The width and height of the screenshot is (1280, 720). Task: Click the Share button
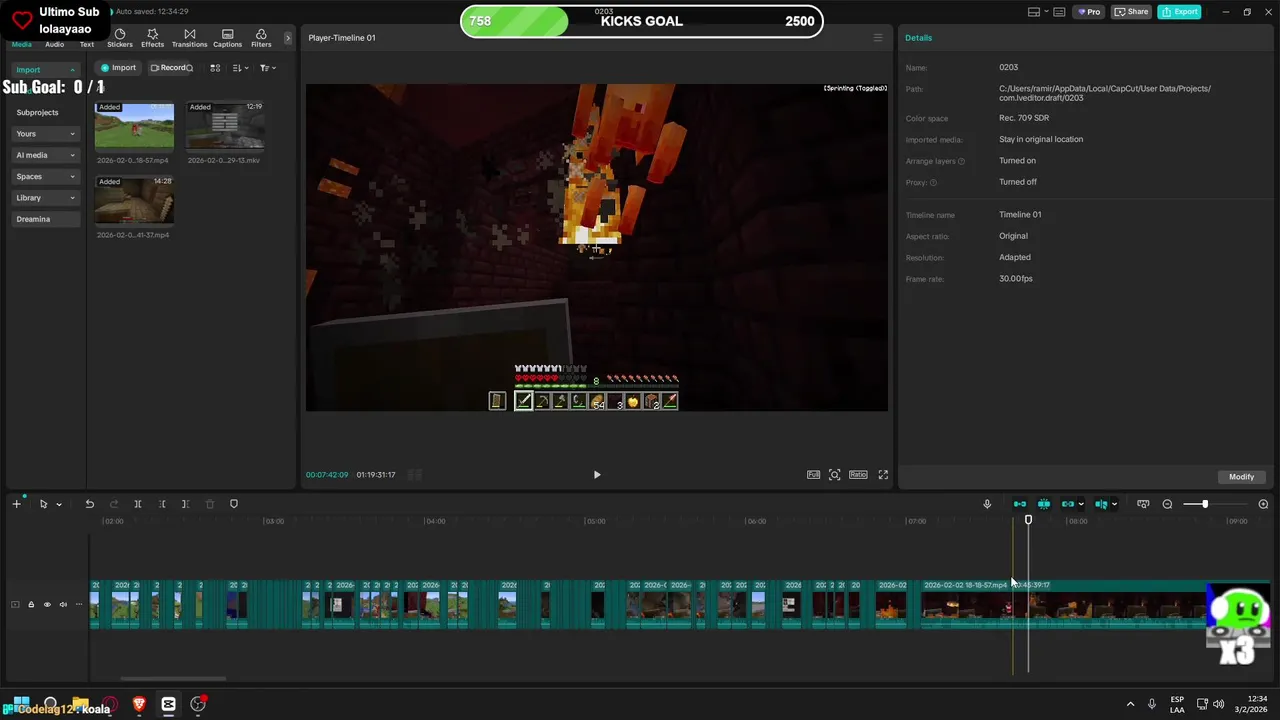tap(1132, 12)
